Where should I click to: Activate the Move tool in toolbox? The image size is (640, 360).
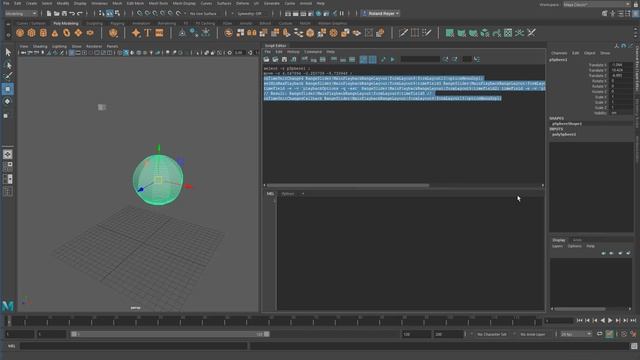coord(8,89)
